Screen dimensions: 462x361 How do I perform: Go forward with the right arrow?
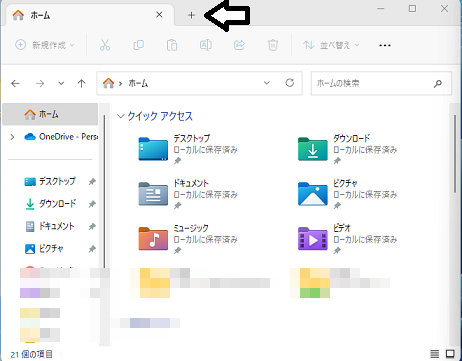40,83
